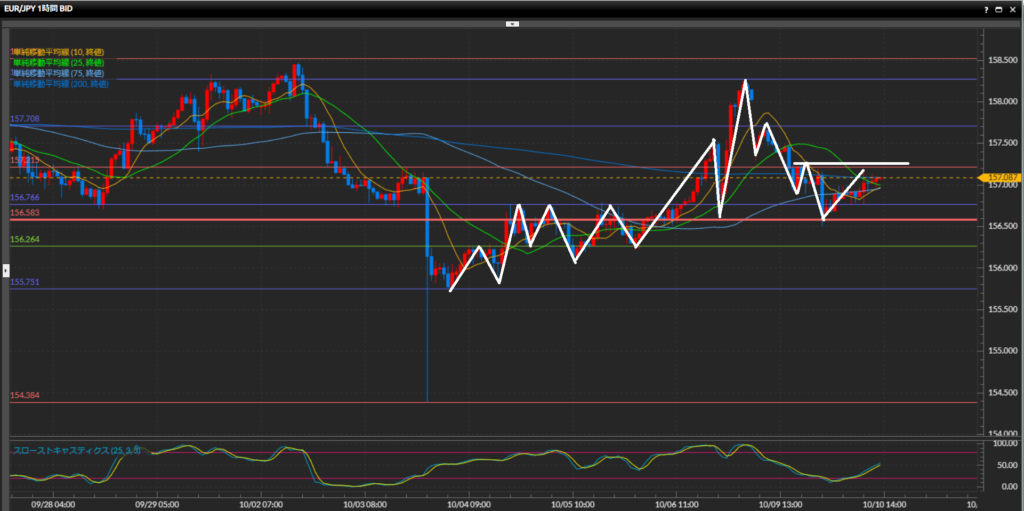
Task: Click the slow stochastics indicator label
Action: [x=76, y=451]
